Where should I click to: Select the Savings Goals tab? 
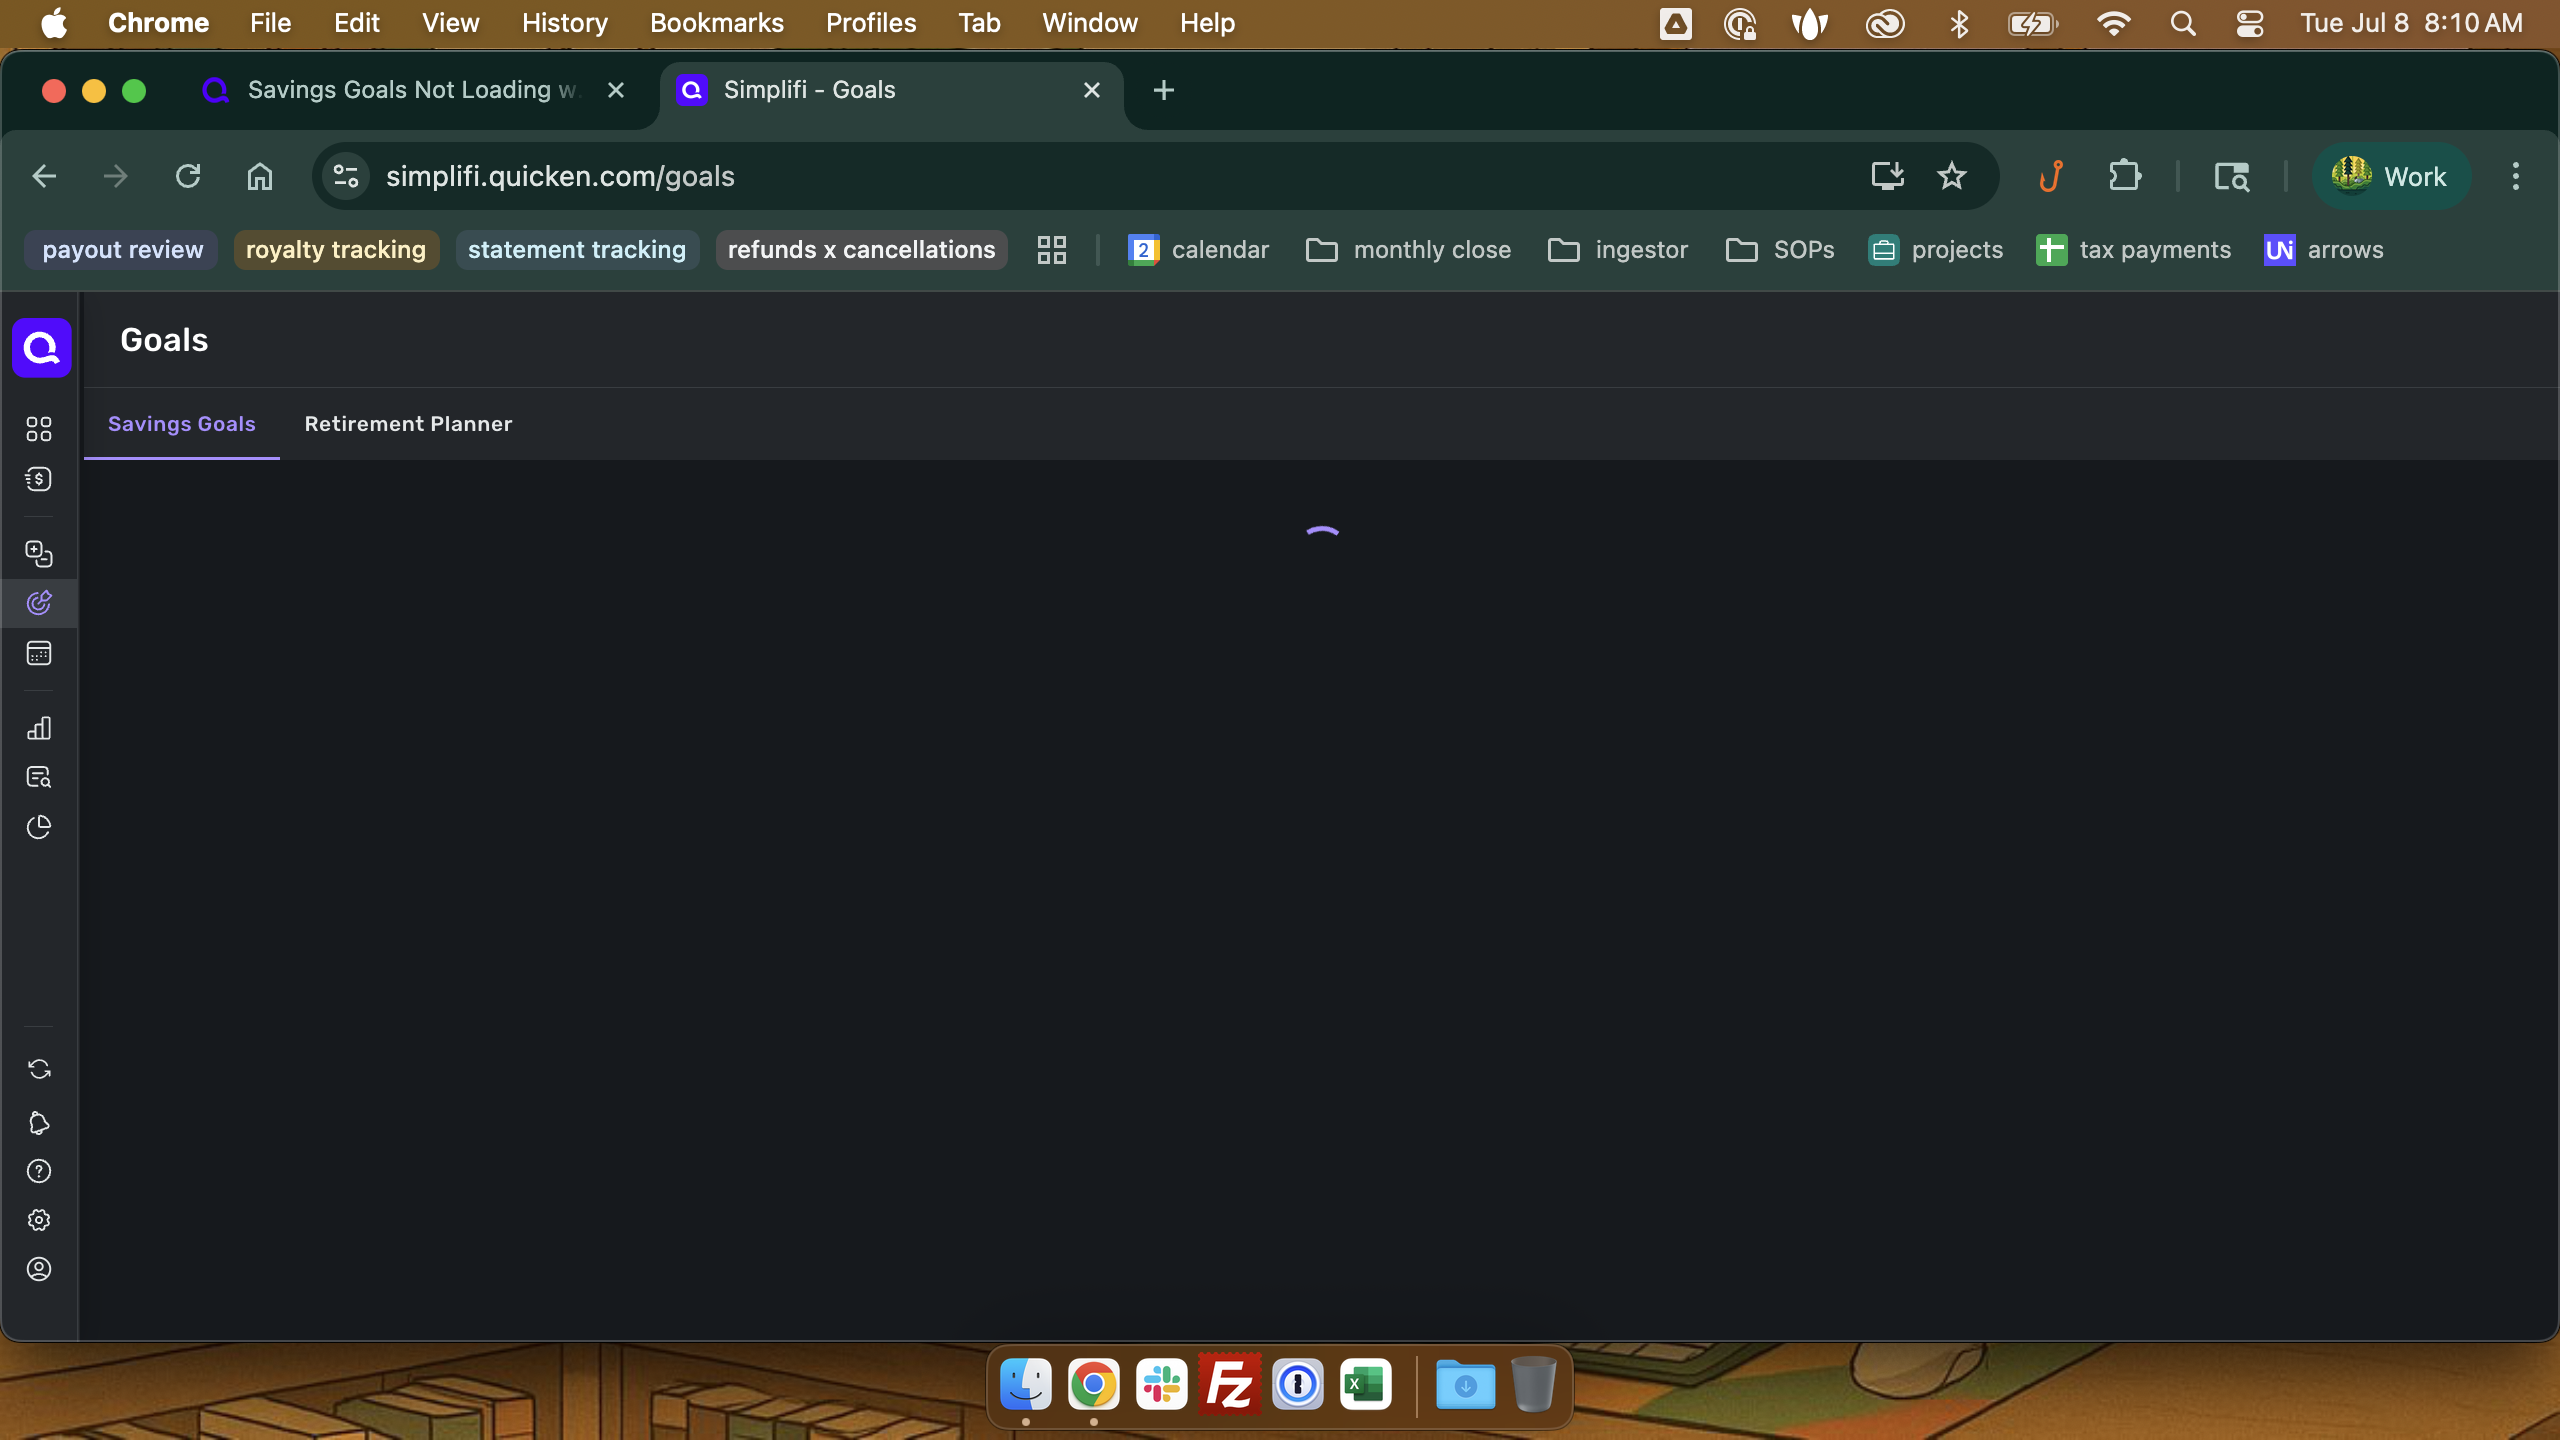coord(182,424)
